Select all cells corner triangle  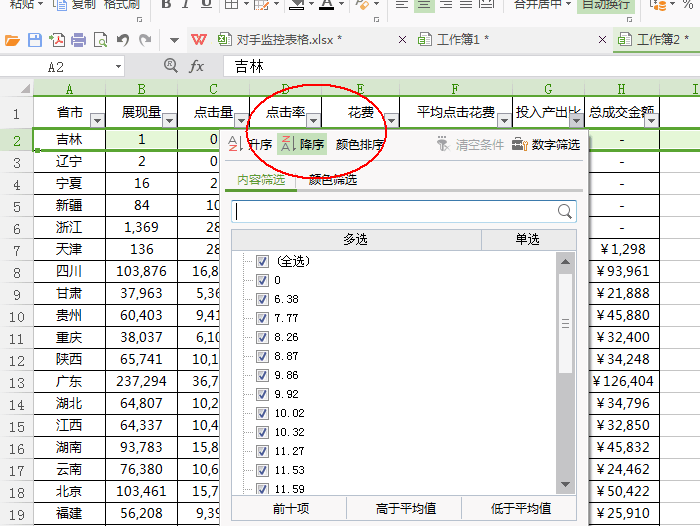[x=25, y=88]
